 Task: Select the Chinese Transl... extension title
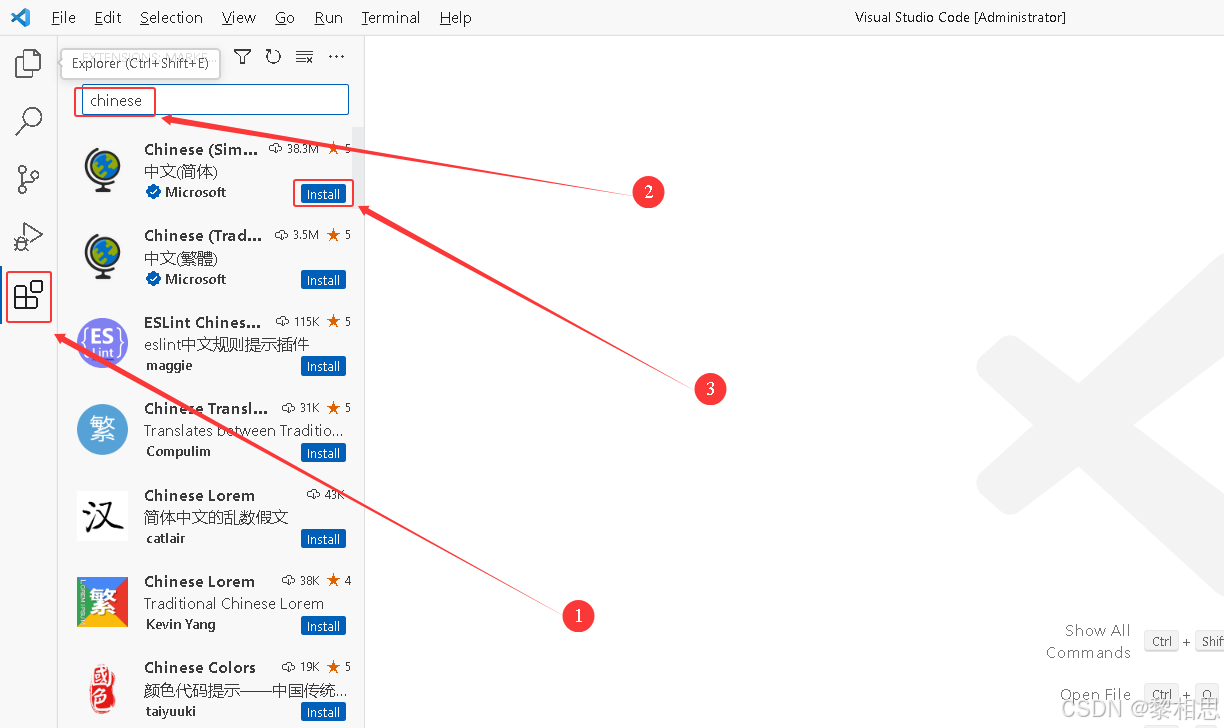click(x=206, y=408)
